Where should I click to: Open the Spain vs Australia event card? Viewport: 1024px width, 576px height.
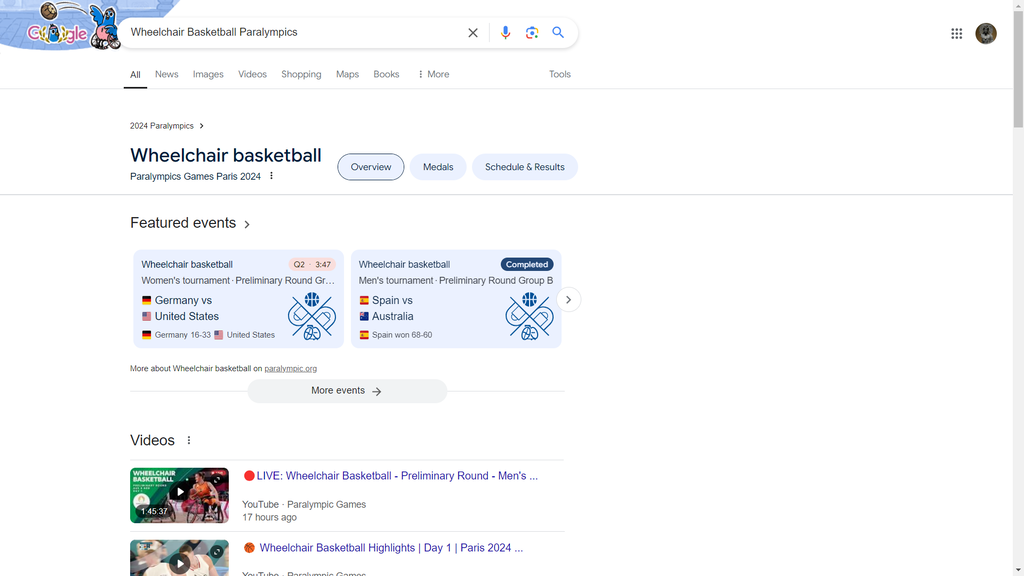456,299
